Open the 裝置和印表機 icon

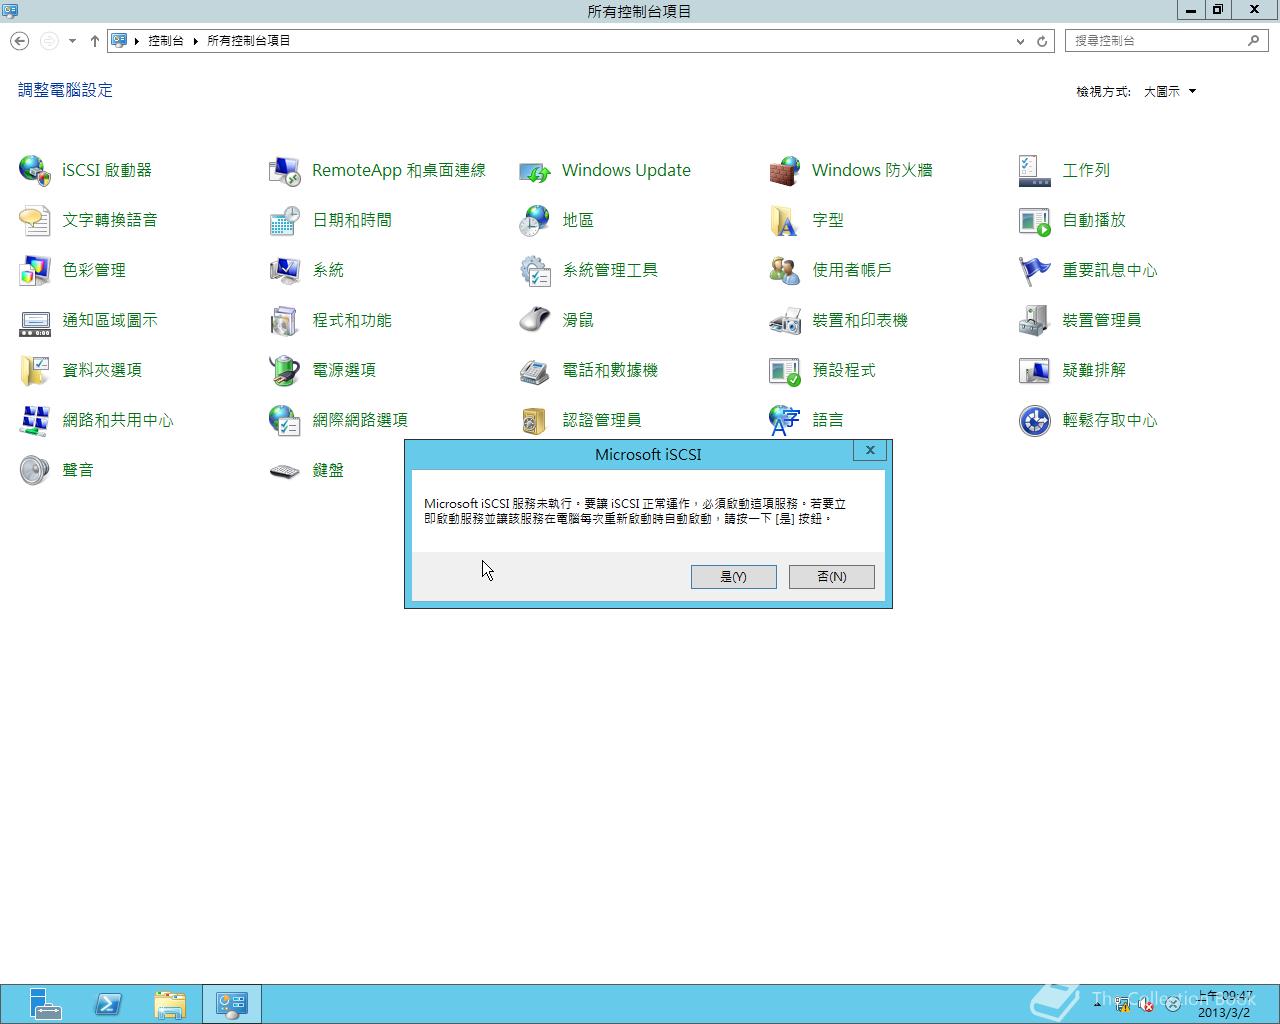[x=785, y=320]
